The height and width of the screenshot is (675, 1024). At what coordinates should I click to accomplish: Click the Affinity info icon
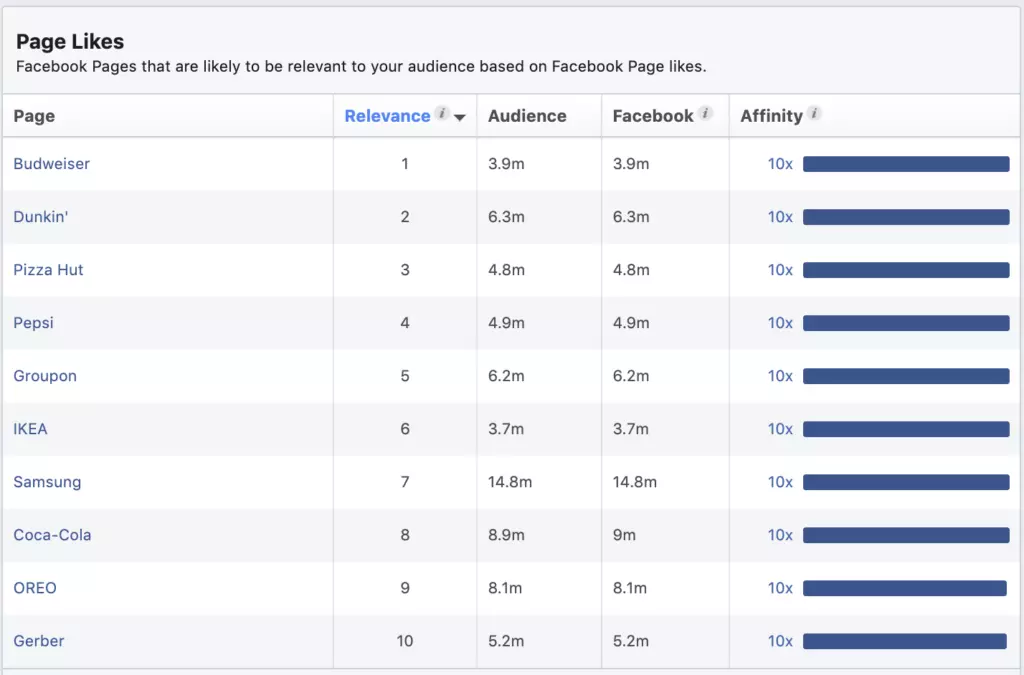click(x=815, y=114)
